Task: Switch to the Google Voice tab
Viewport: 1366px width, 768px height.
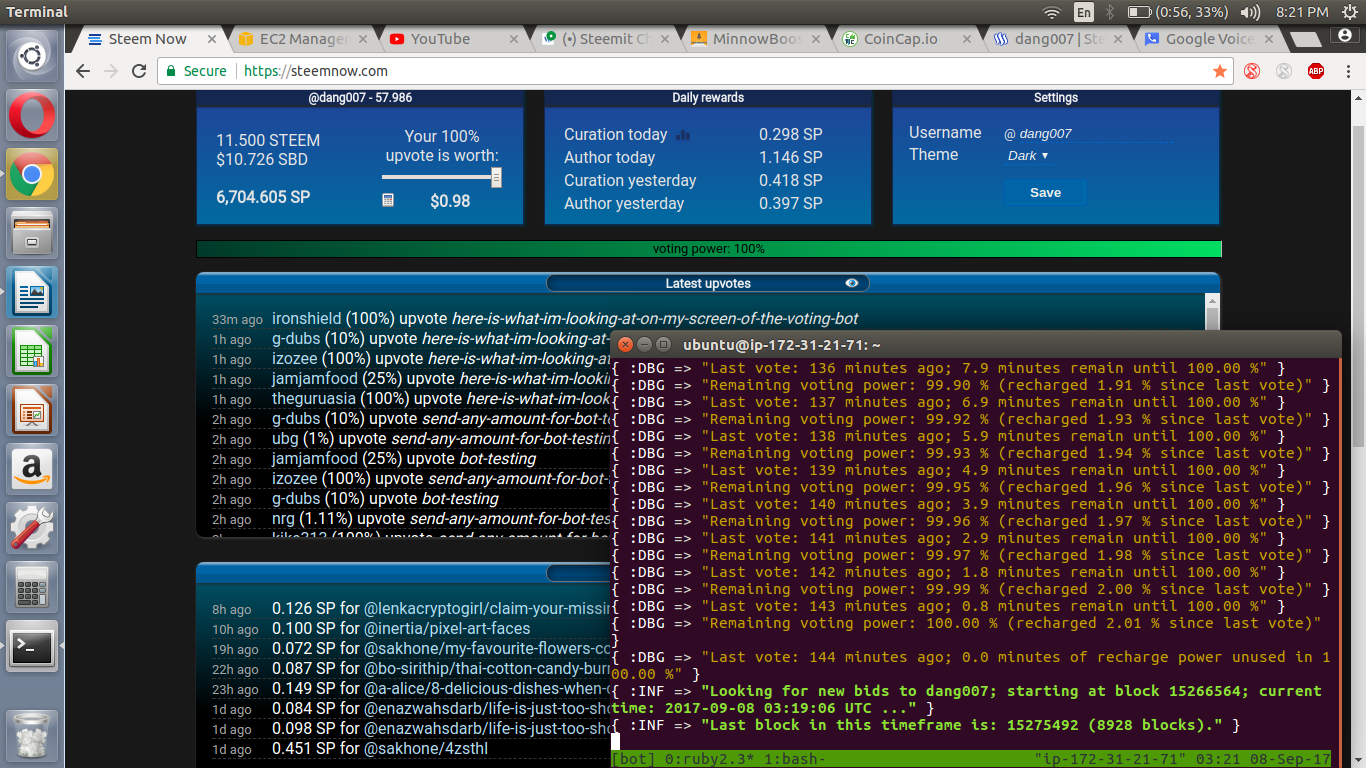Action: pyautogui.click(x=1210, y=39)
